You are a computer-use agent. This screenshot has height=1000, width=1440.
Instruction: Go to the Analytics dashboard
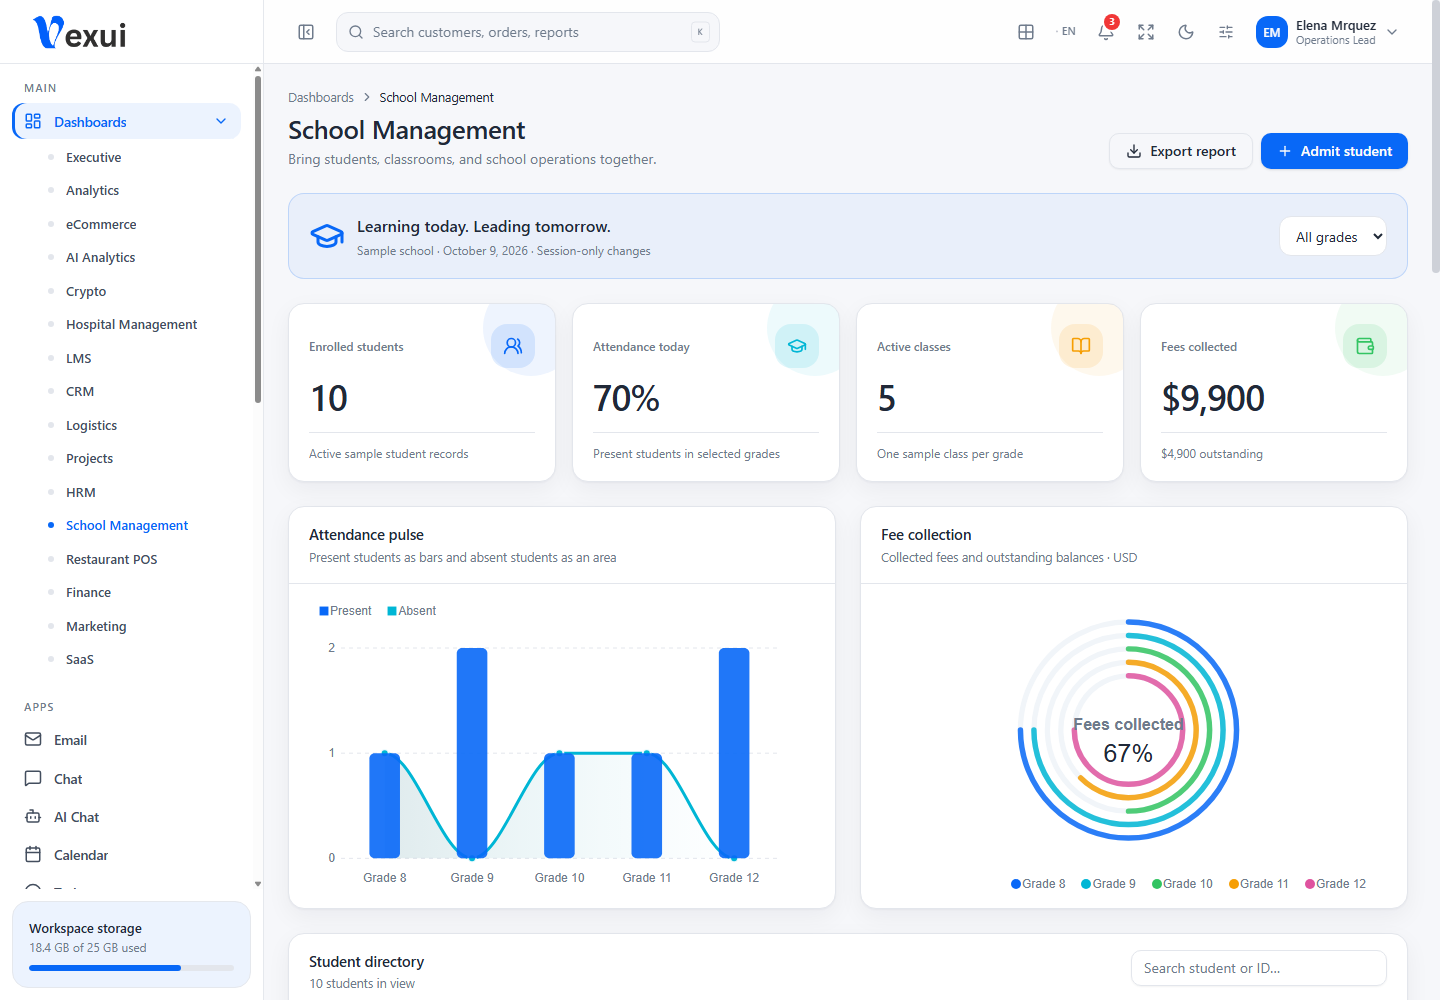point(92,191)
